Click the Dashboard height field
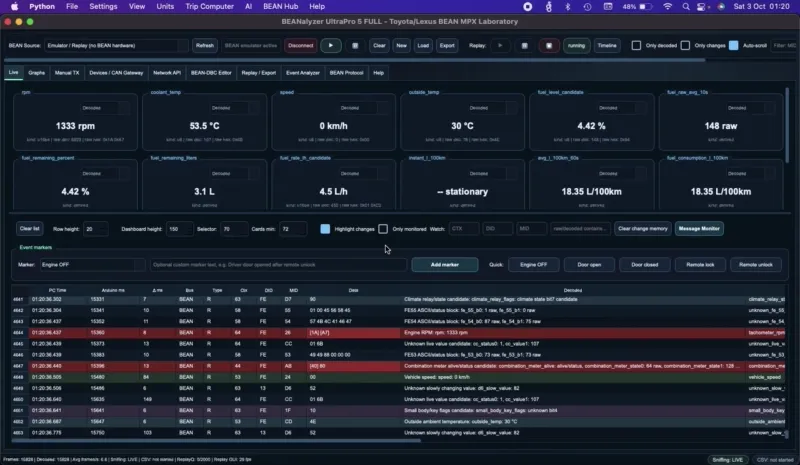Image resolution: width=800 pixels, height=465 pixels. tap(180, 229)
